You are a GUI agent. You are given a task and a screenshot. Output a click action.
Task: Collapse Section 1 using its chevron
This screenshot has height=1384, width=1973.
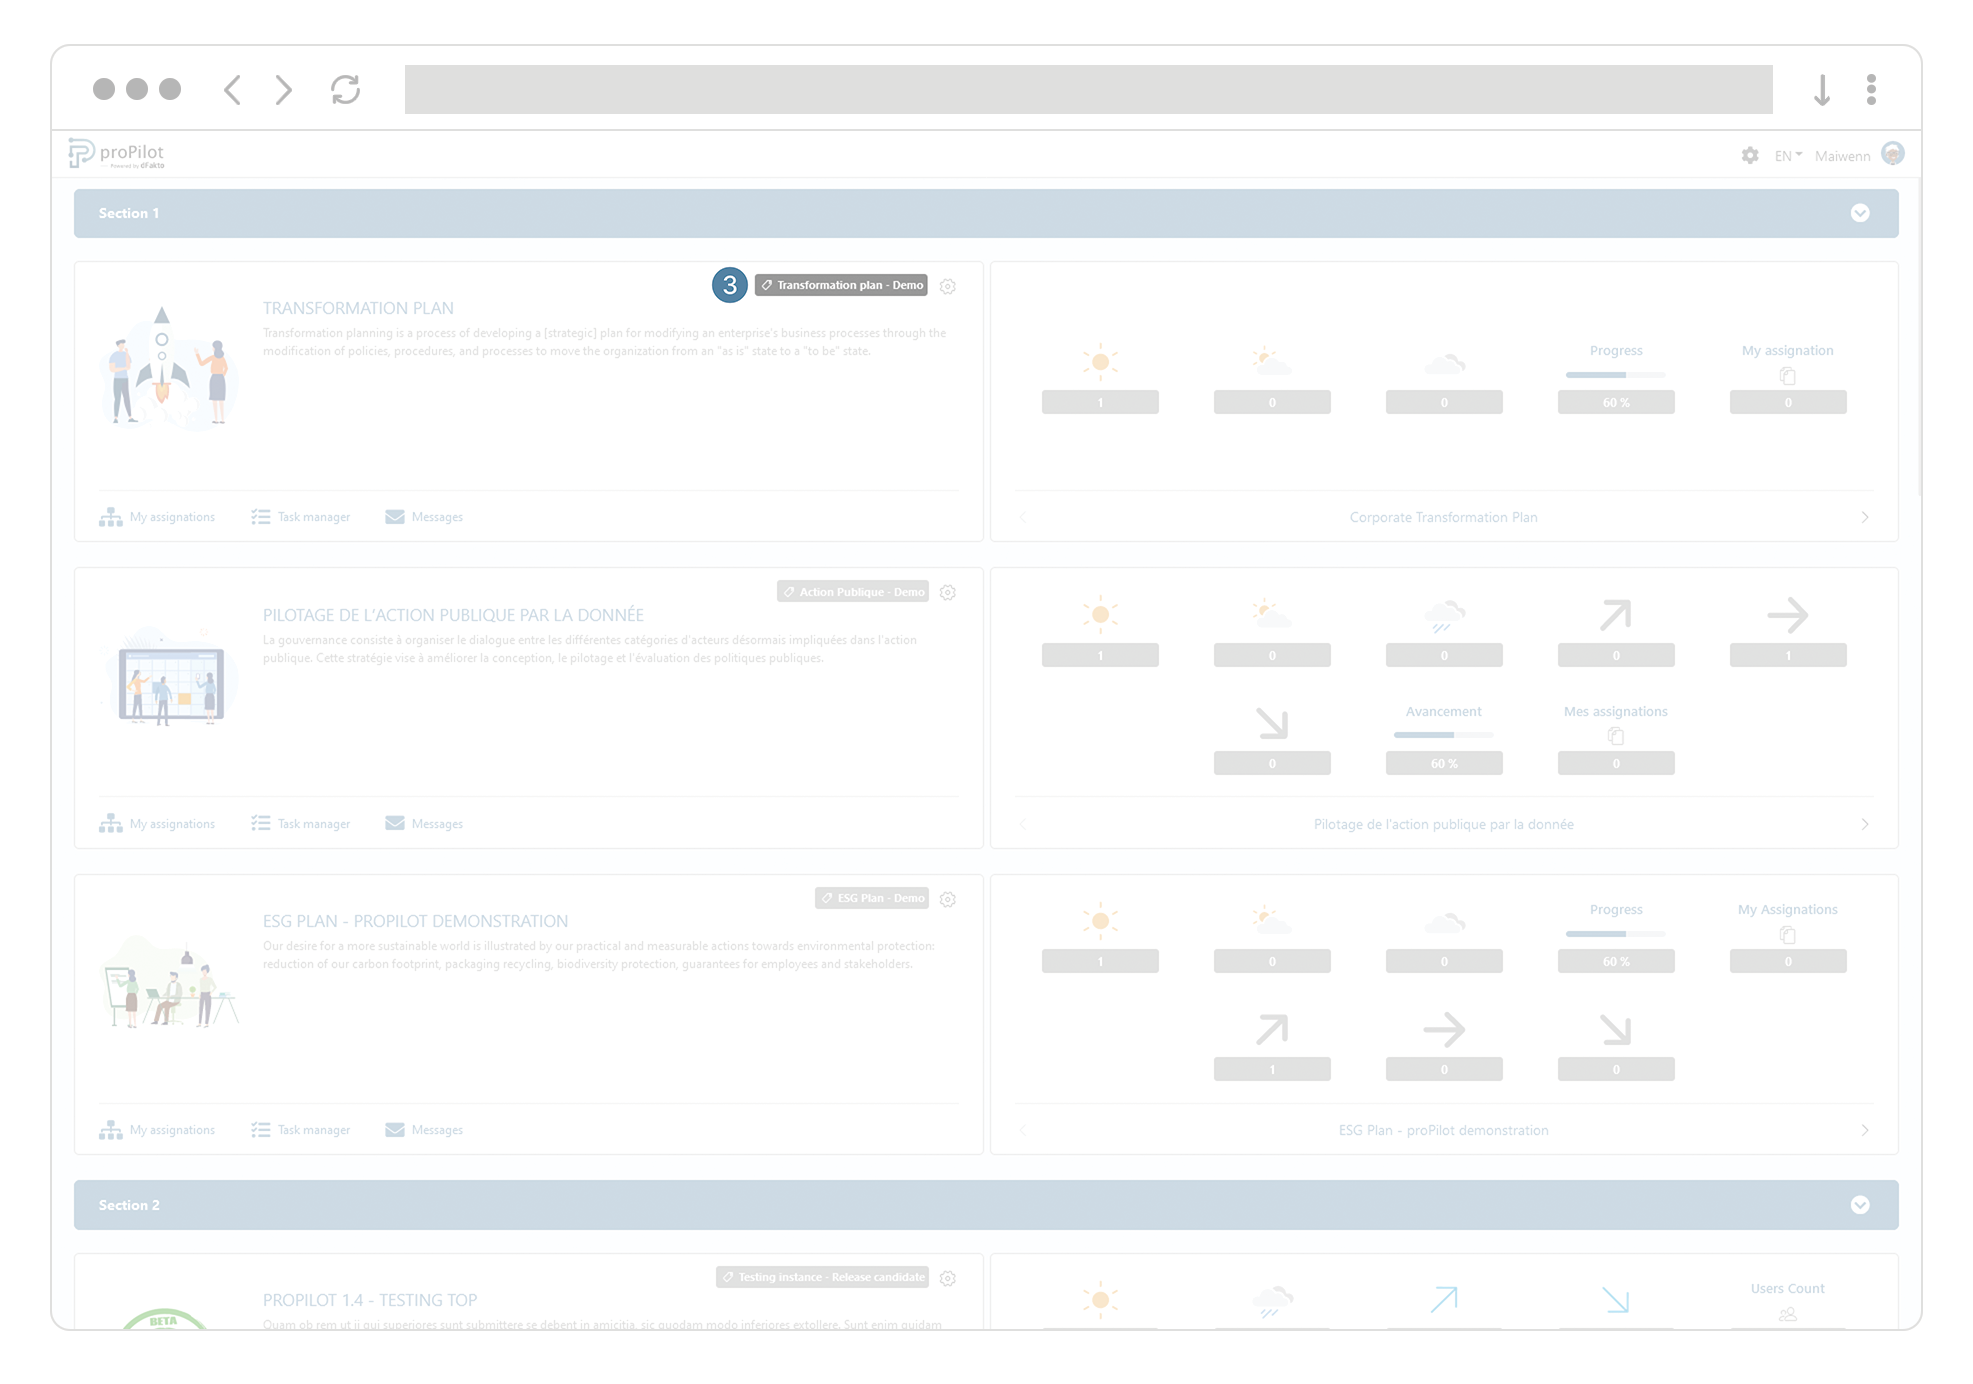coord(1861,213)
